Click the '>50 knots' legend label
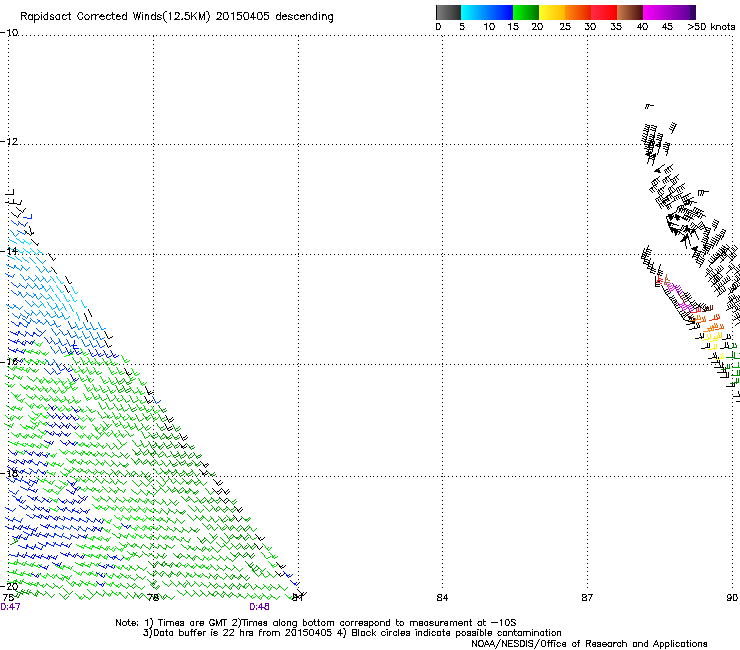This screenshot has height=650, width=740. [x=711, y=27]
